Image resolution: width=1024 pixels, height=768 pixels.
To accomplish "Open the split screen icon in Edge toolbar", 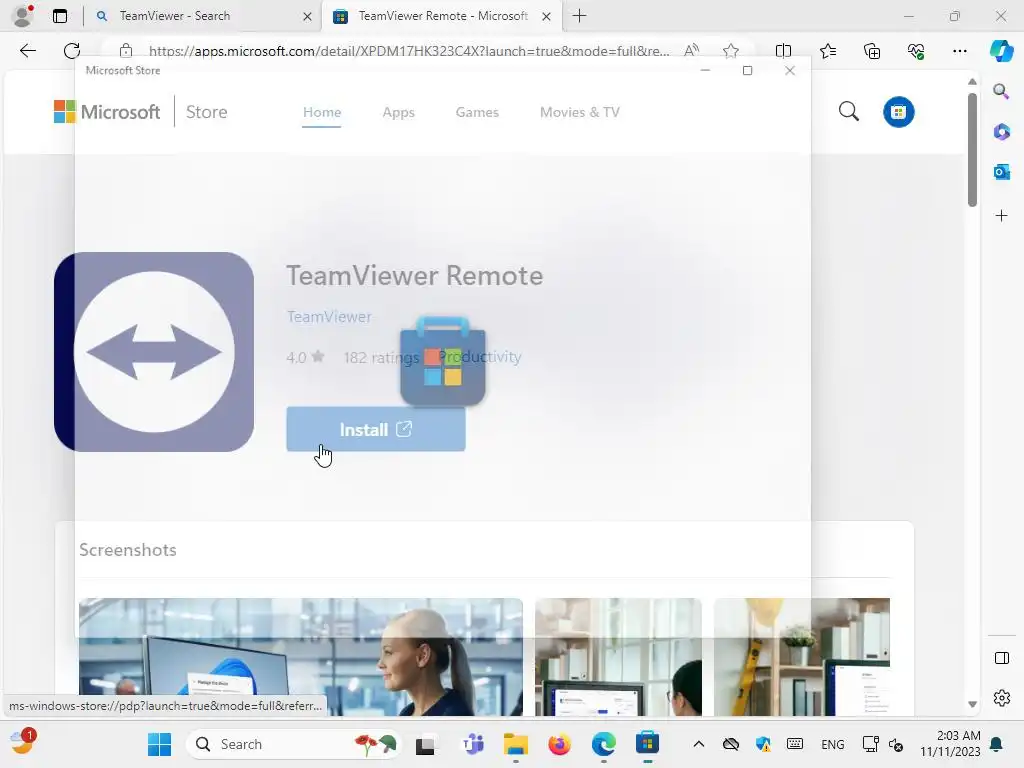I will [783, 50].
